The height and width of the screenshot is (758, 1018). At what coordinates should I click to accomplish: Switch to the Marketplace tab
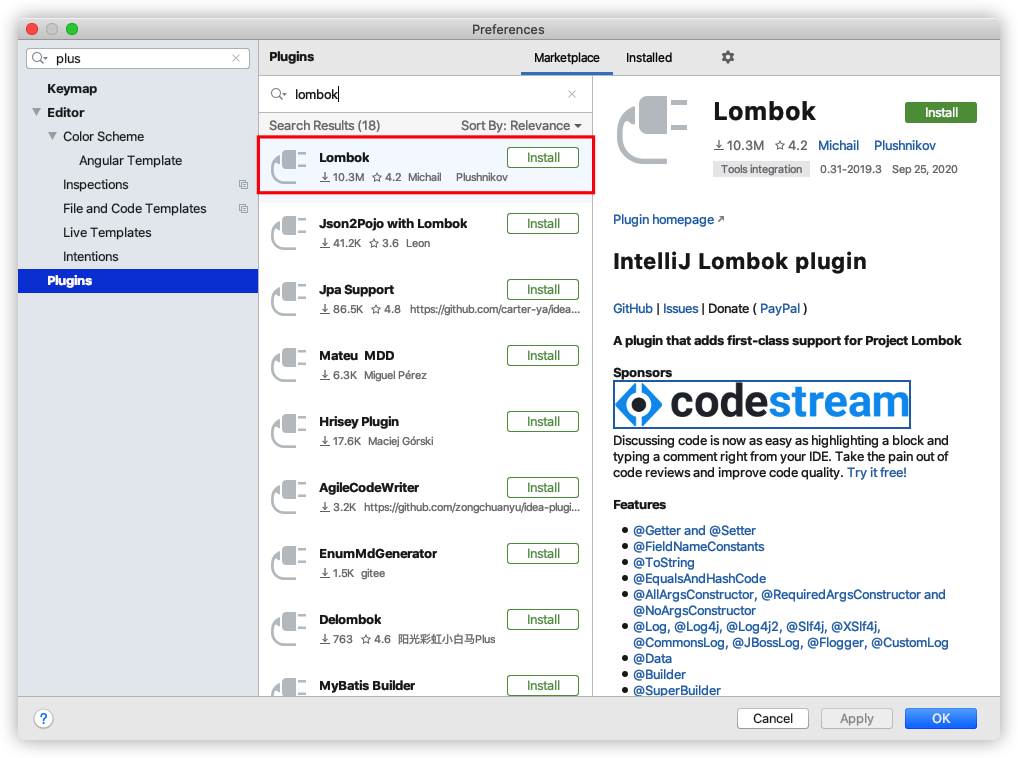(x=566, y=58)
